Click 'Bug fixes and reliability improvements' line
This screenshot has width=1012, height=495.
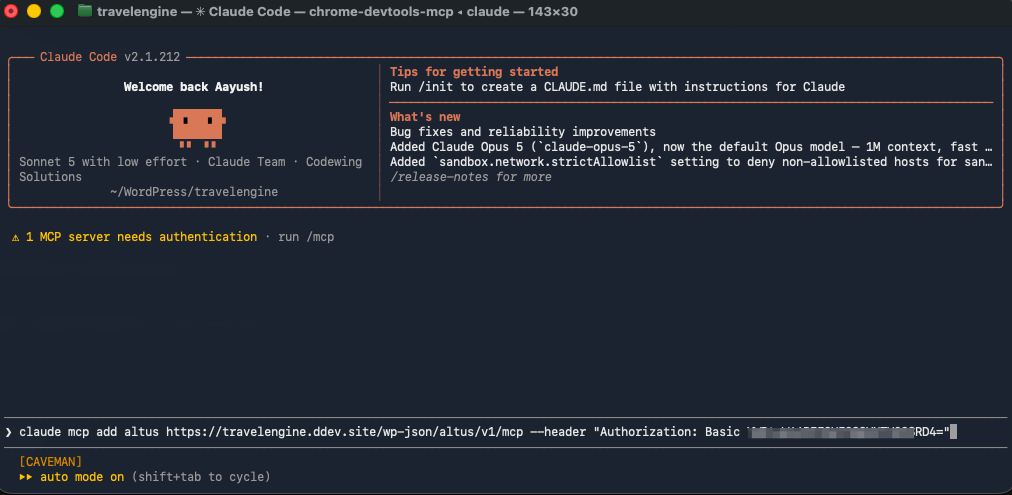(523, 132)
